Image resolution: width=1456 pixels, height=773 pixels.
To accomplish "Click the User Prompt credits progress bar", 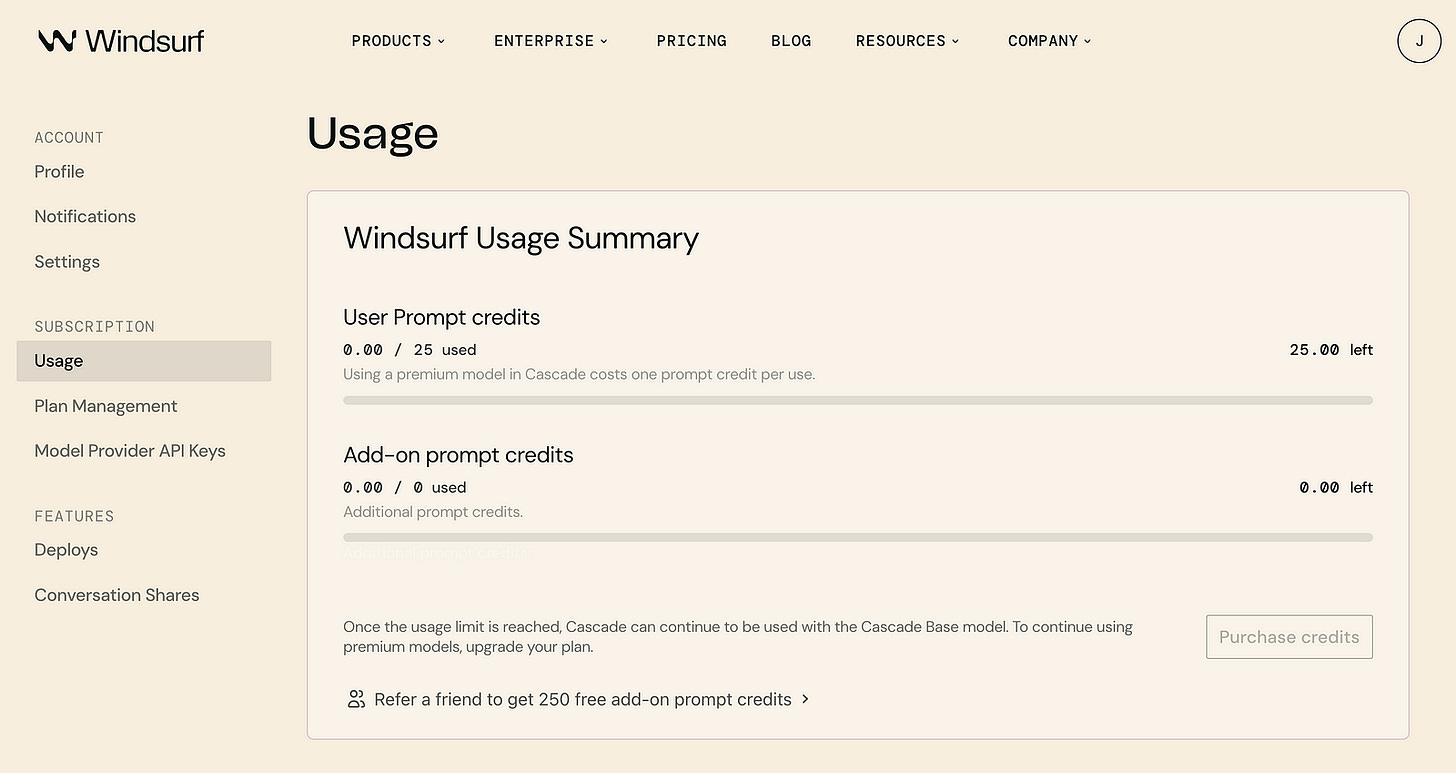I will click(857, 400).
